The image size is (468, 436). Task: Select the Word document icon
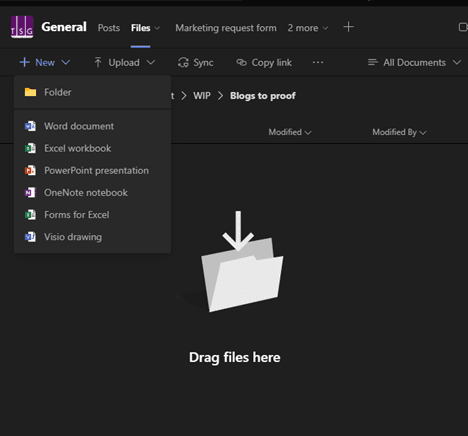click(x=30, y=126)
